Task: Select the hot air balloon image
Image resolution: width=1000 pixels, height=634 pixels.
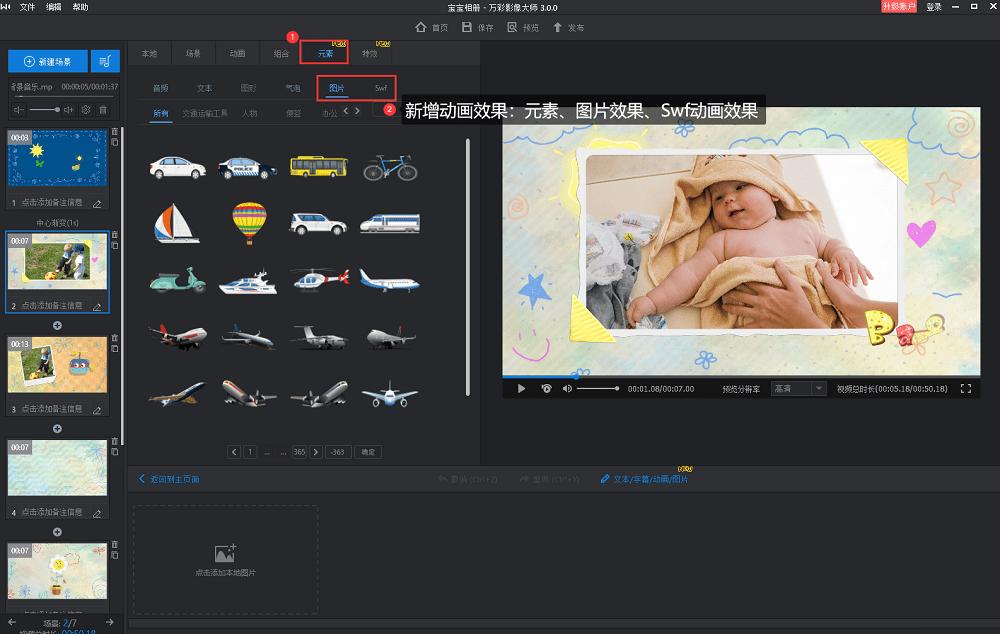Action: coord(249,222)
